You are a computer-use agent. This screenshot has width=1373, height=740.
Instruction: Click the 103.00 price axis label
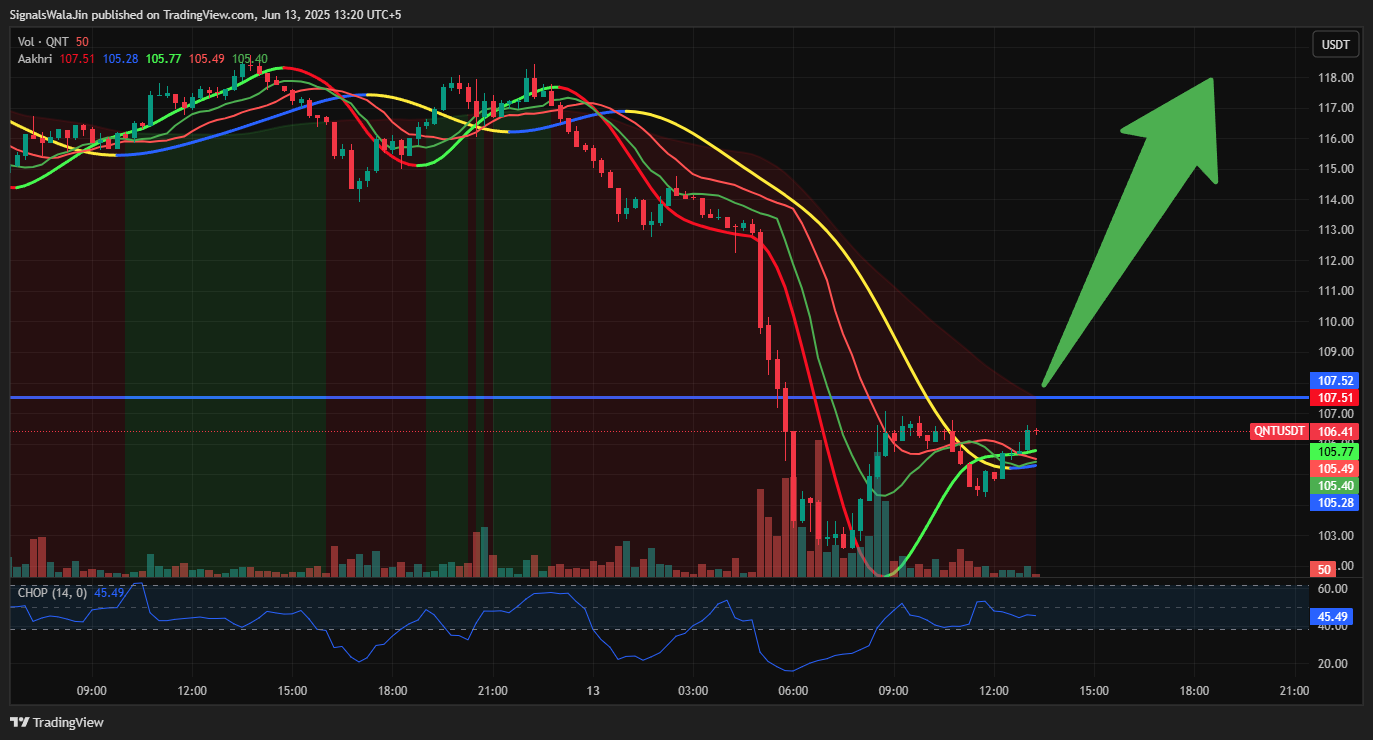coord(1336,535)
